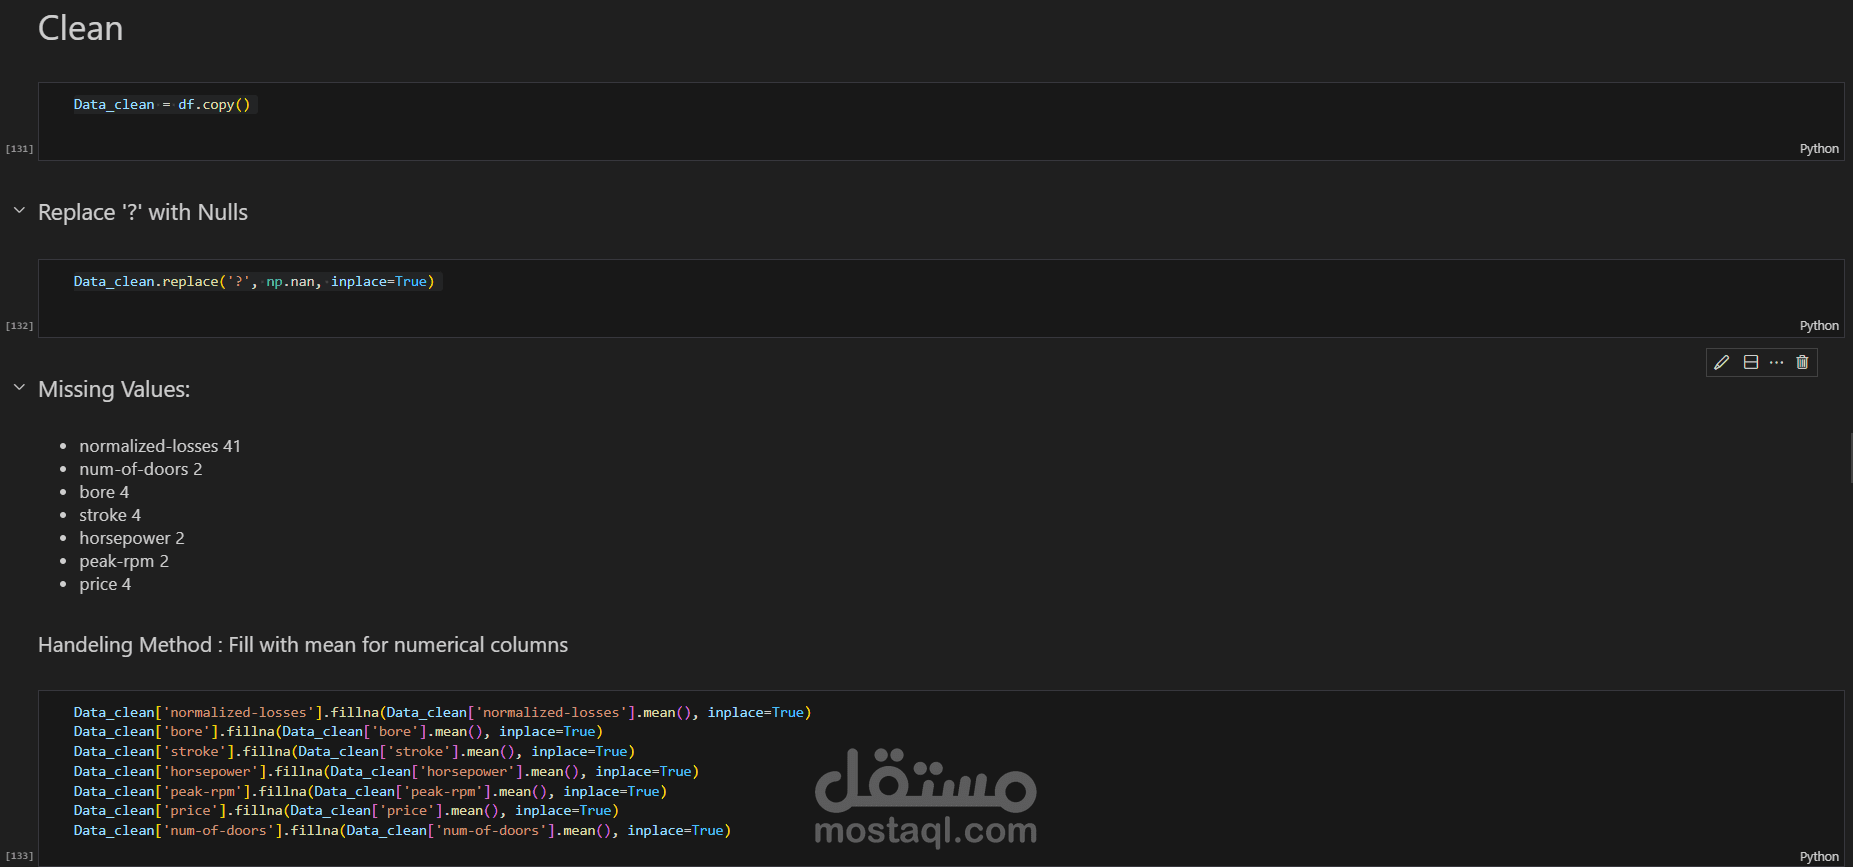Click the execution count [132]

(19, 326)
